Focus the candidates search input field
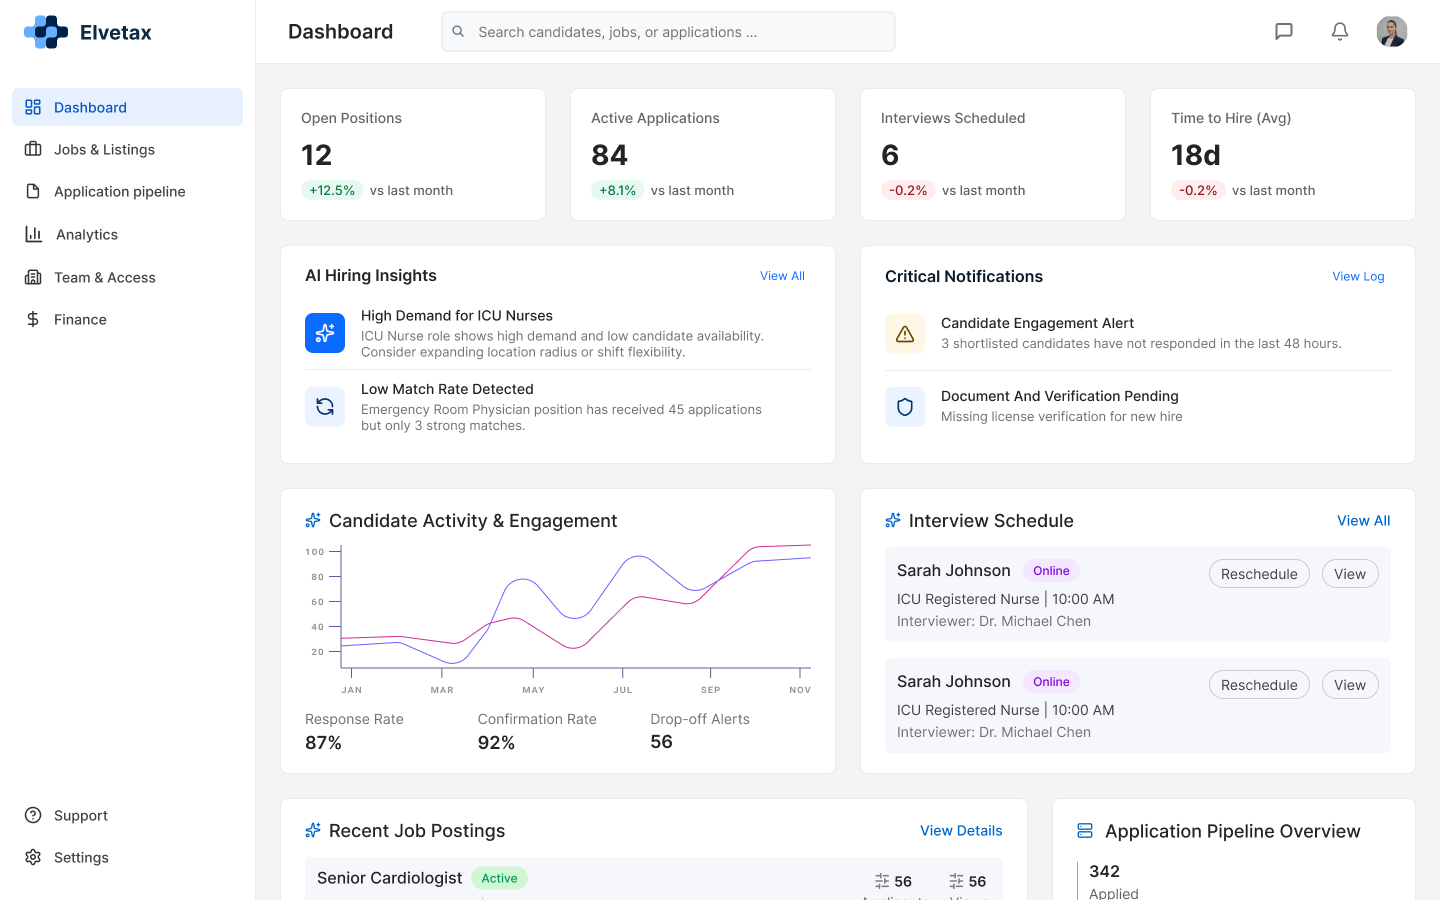The image size is (1440, 900). coord(680,32)
